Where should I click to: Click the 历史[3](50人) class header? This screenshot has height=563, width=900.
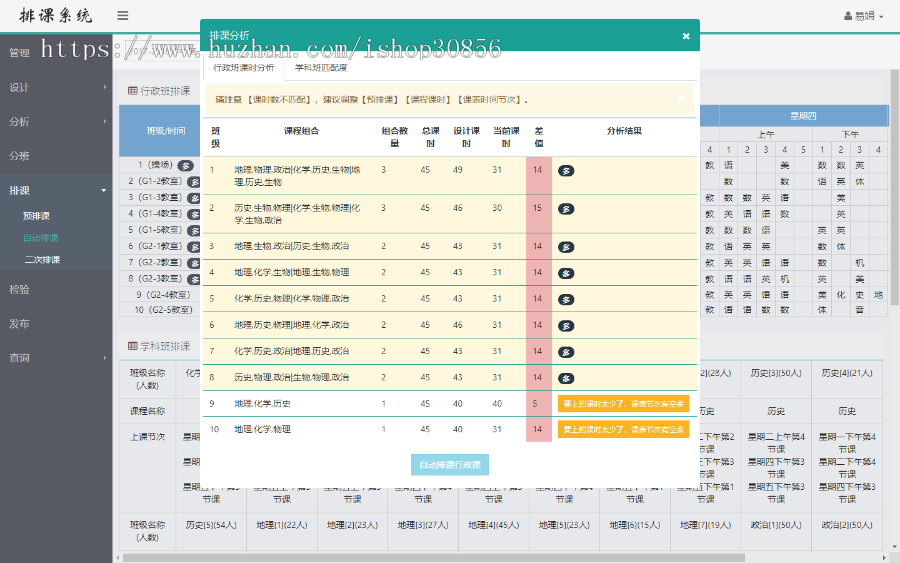point(776,373)
